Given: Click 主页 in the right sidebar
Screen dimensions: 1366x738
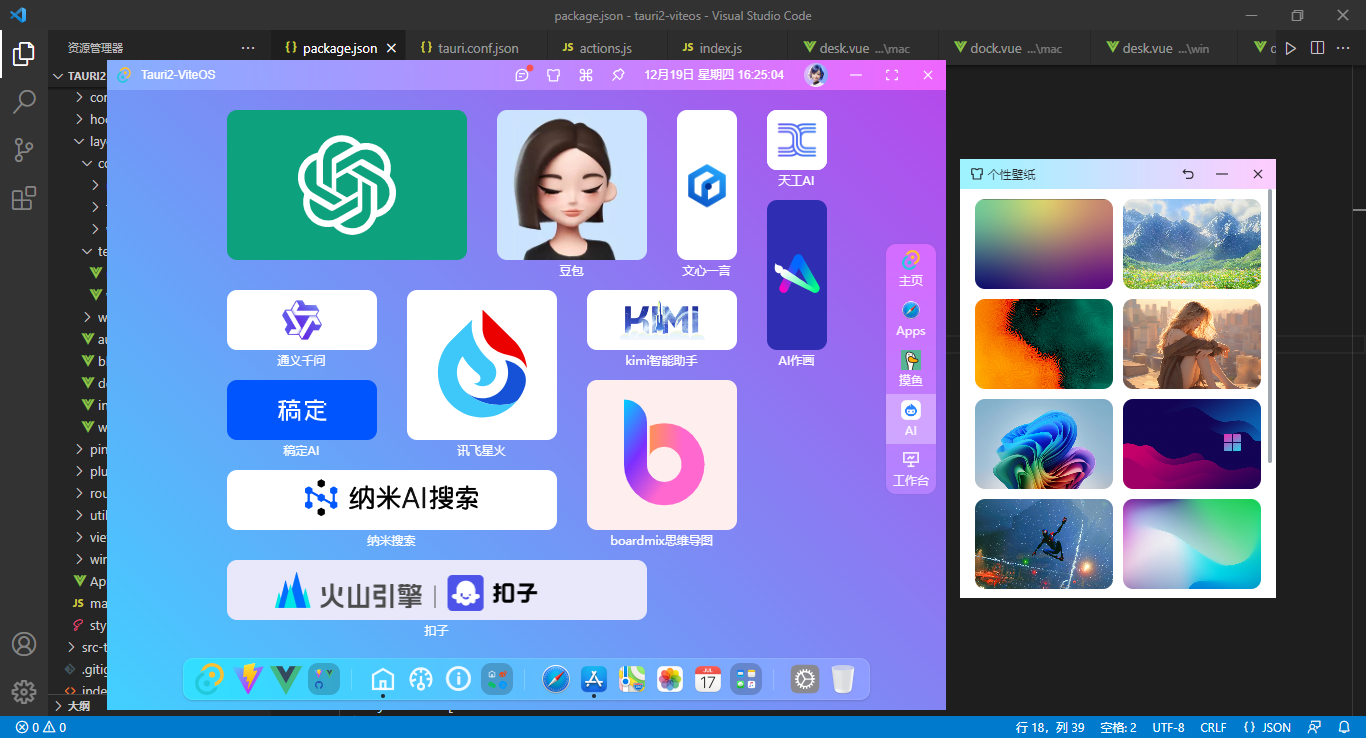Looking at the screenshot, I should coord(910,268).
